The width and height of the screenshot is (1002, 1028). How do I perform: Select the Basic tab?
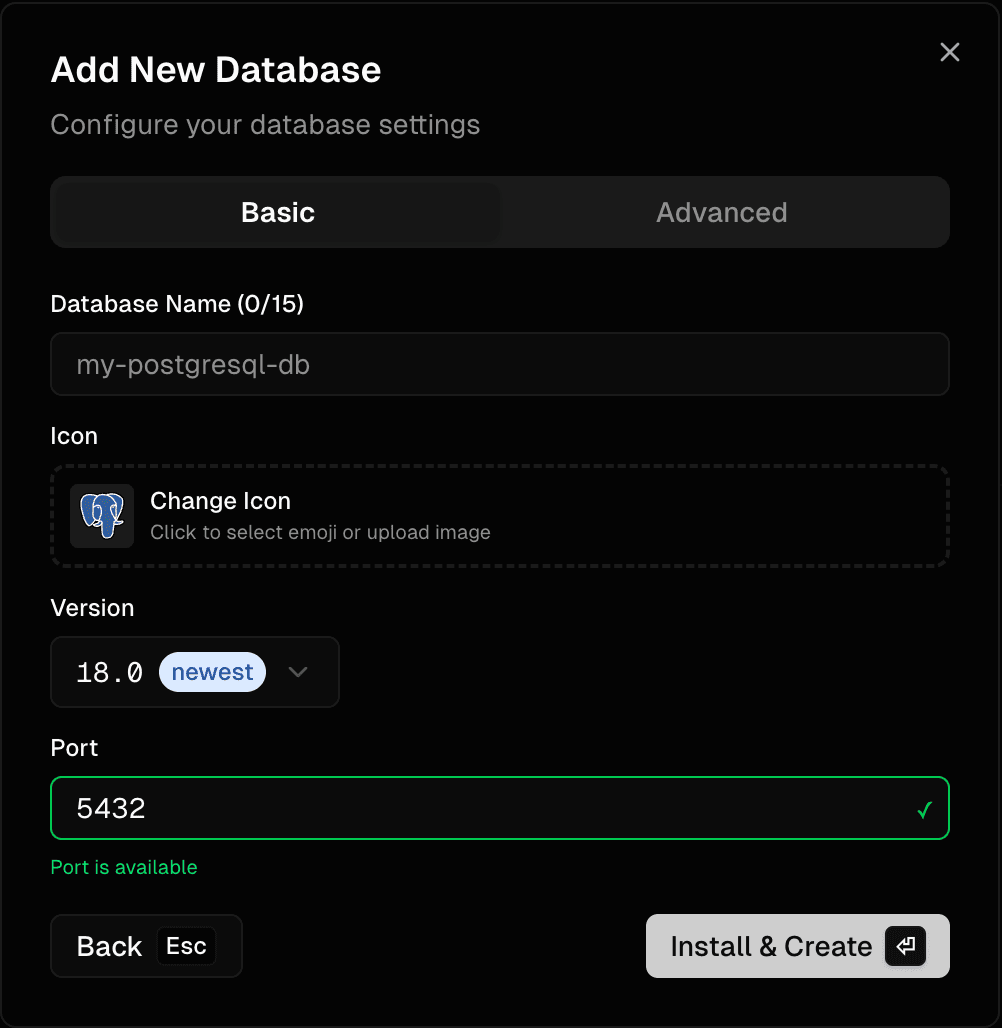(276, 212)
